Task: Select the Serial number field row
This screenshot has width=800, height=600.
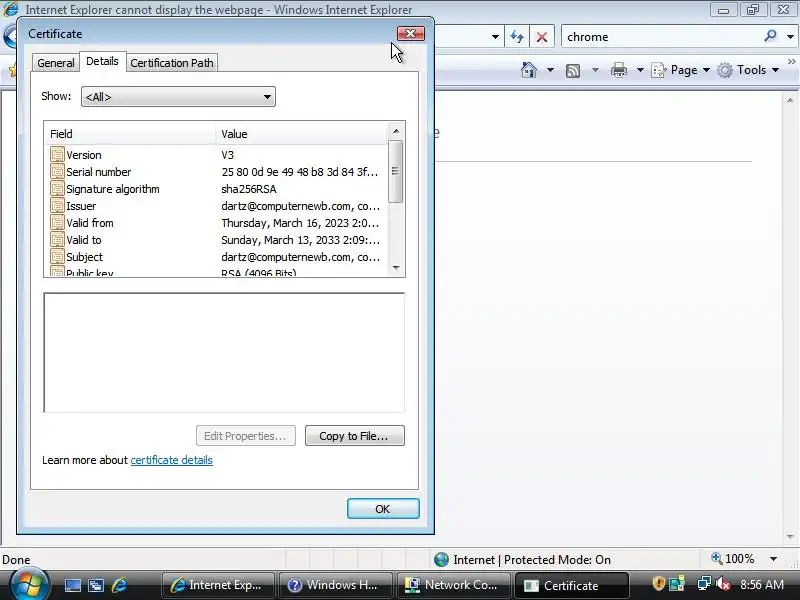Action: tap(215, 172)
